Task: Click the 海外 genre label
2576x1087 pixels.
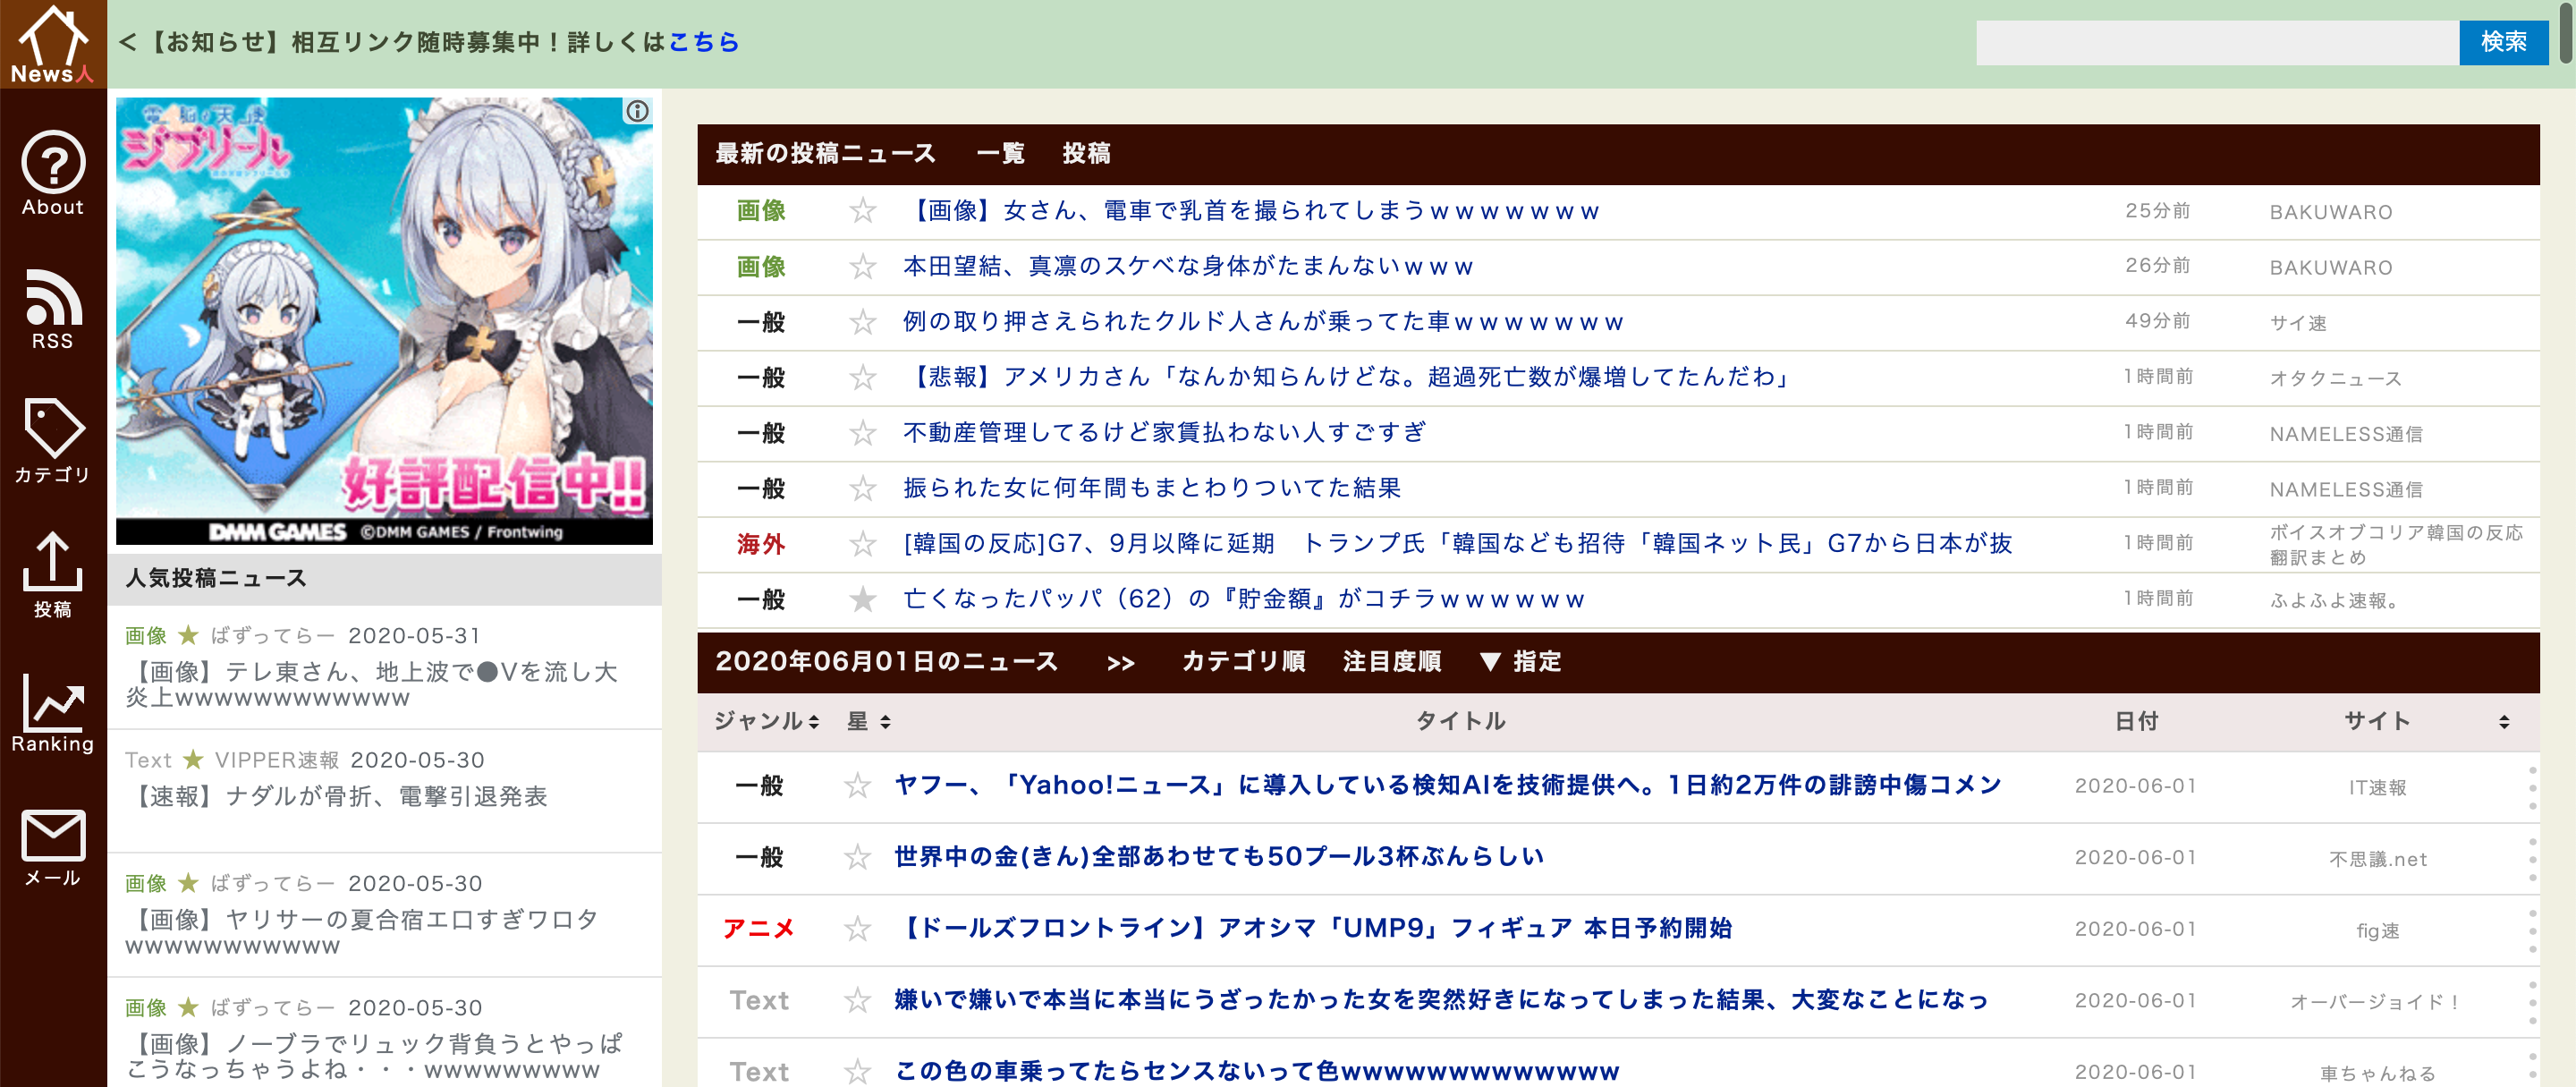Action: (x=761, y=544)
